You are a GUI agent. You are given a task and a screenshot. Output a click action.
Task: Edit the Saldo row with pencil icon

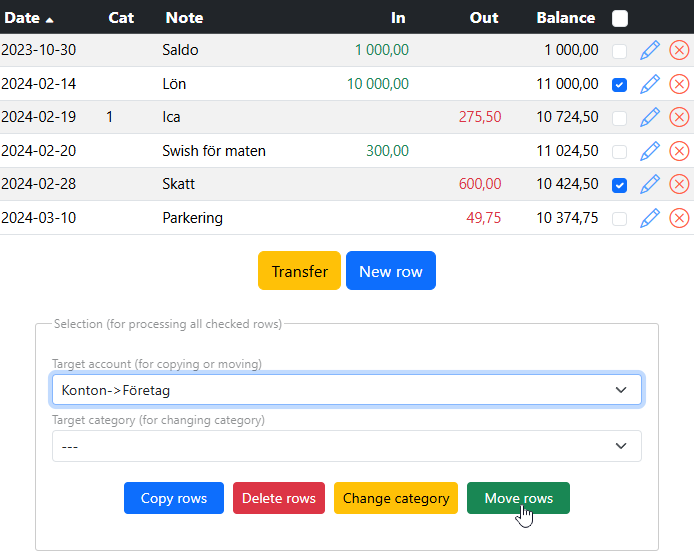[650, 51]
